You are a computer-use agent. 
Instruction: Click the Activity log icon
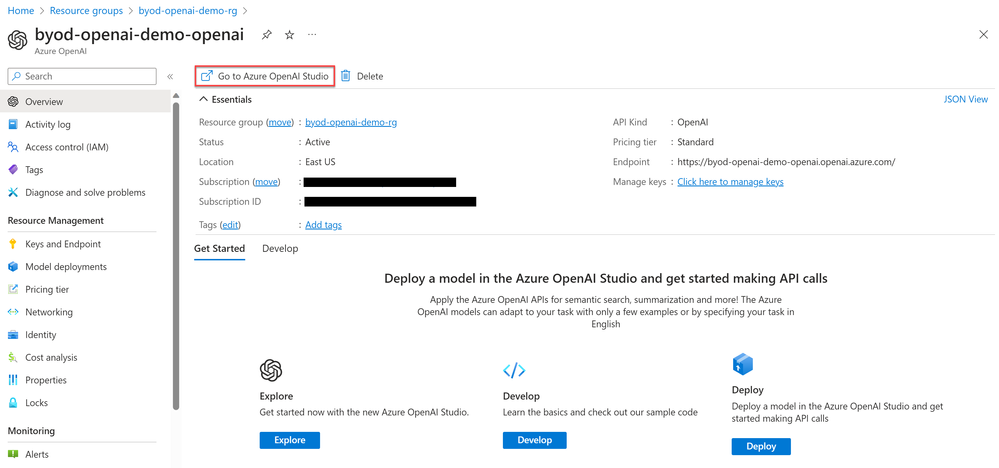(13, 125)
